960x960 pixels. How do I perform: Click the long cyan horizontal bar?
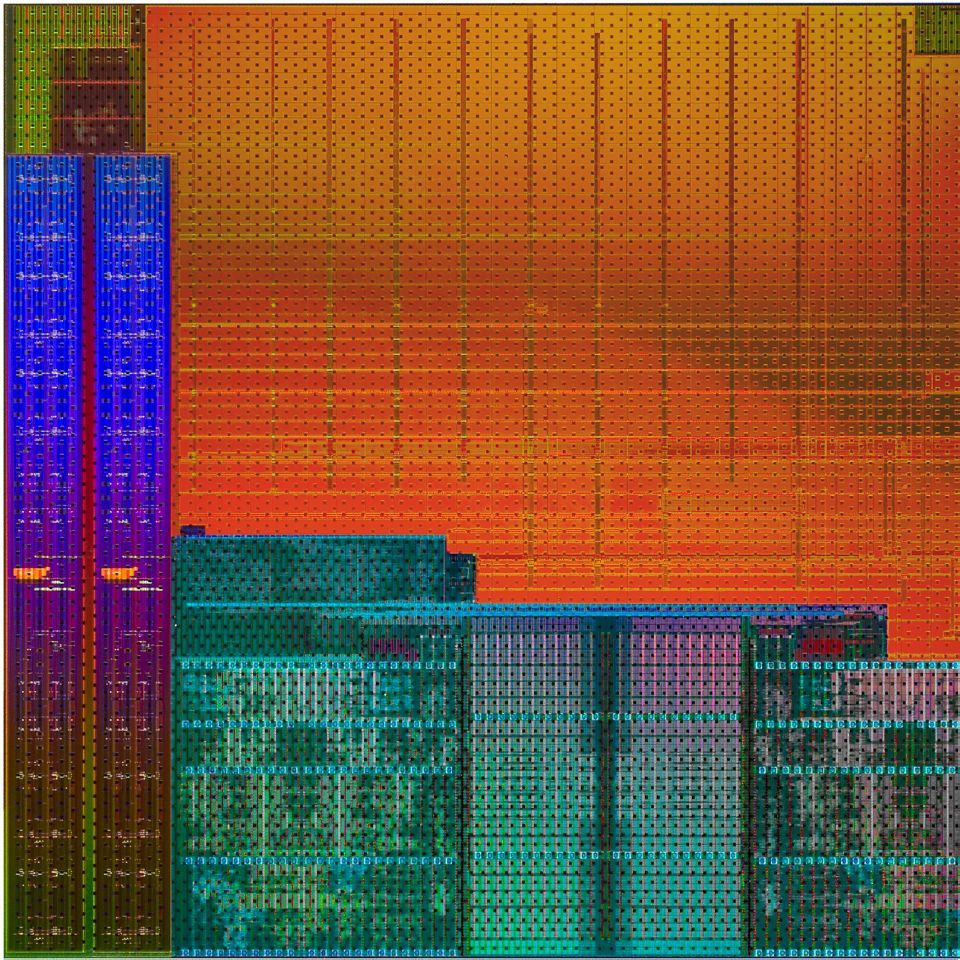530,607
